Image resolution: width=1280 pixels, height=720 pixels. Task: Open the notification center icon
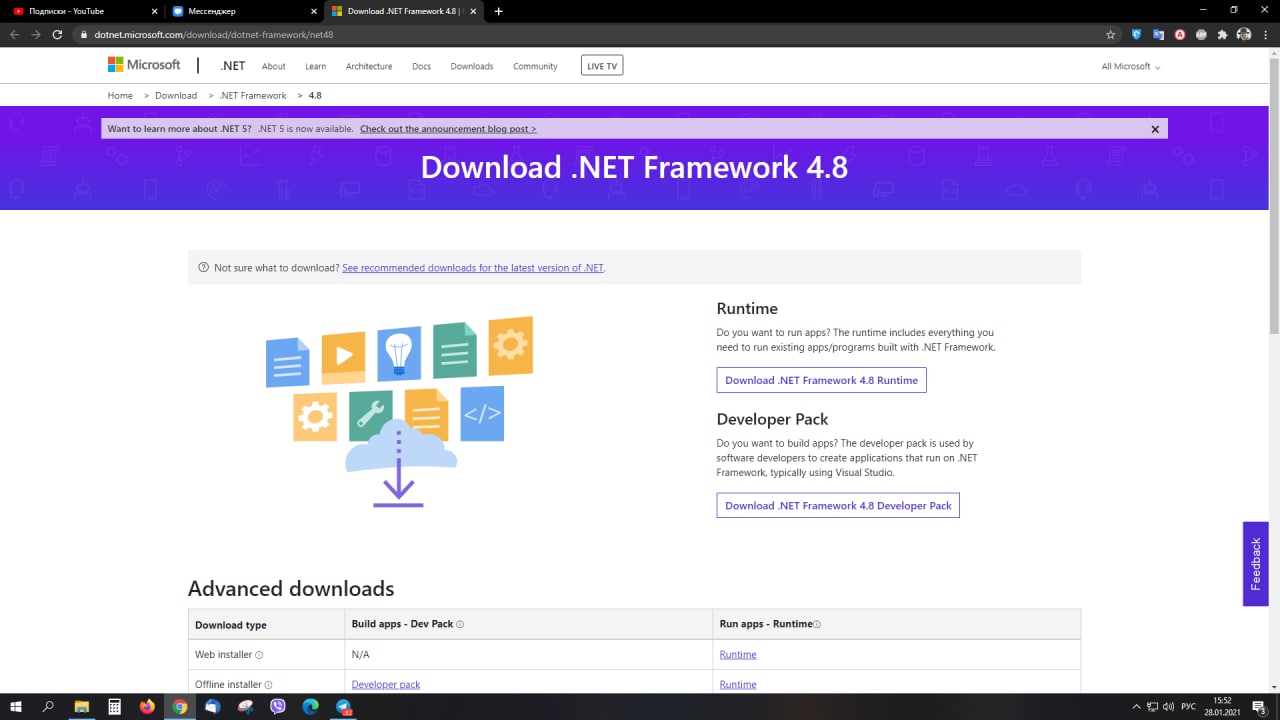pyautogui.click(x=1260, y=707)
